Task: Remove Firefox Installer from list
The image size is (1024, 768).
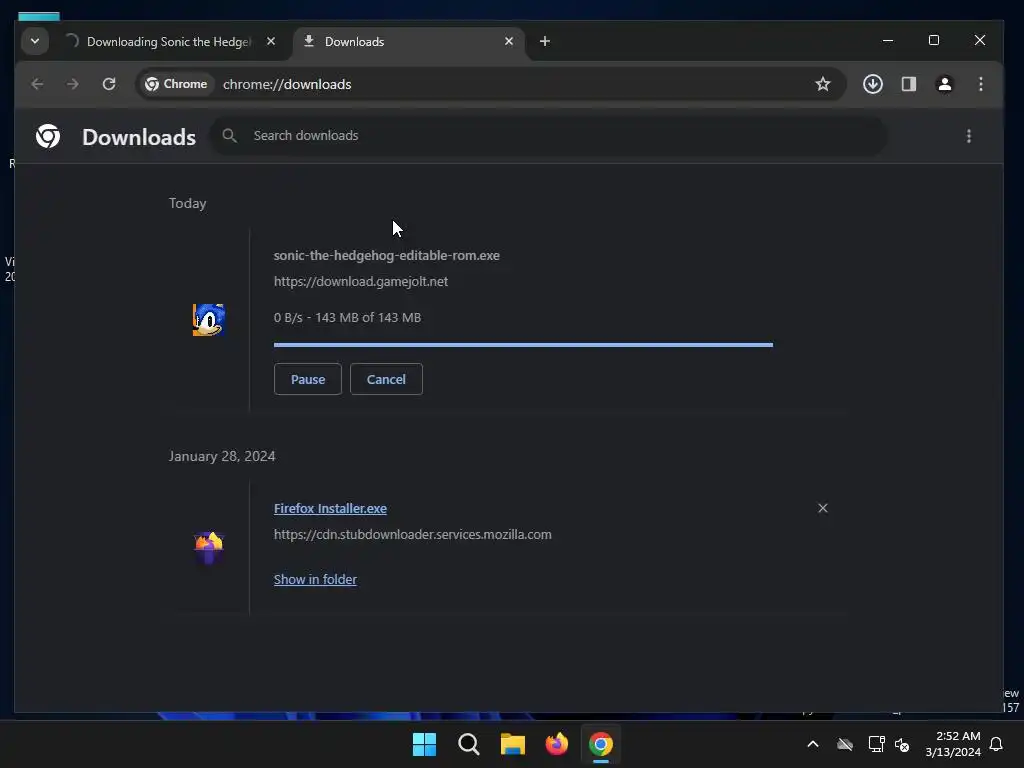Action: pyautogui.click(x=823, y=508)
